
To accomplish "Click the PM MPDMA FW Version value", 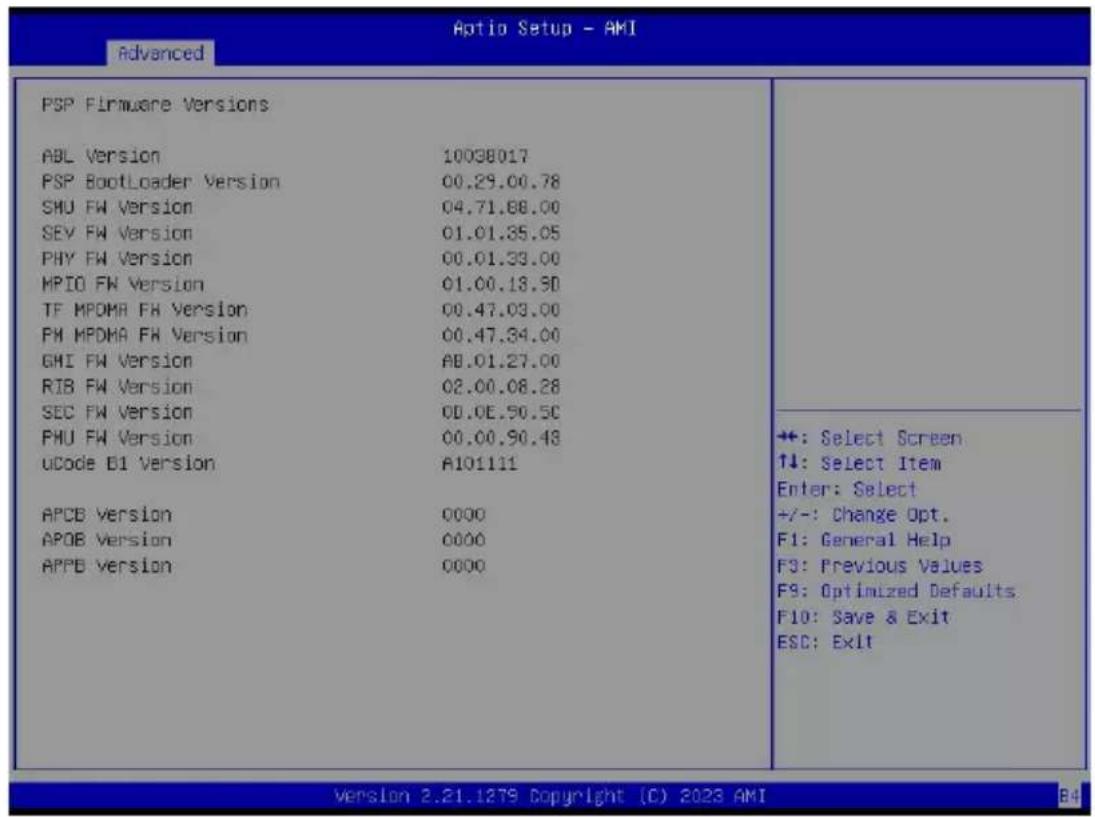I will click(501, 335).
